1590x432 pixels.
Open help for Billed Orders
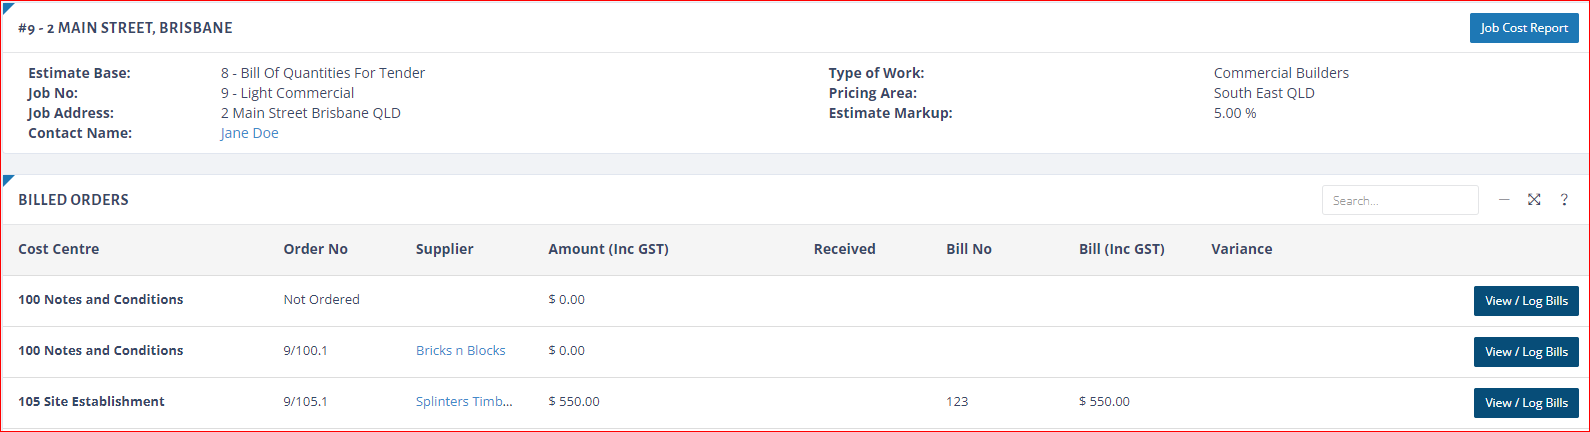(x=1564, y=200)
